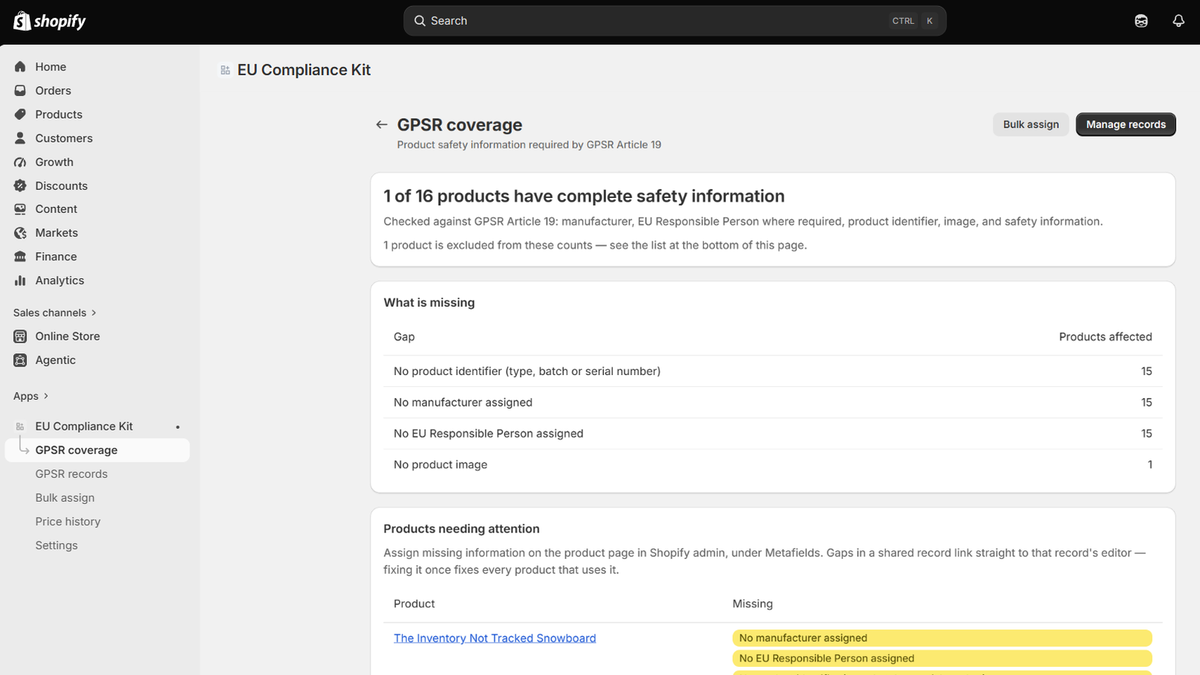The height and width of the screenshot is (675, 1200).
Task: Click the Customers person icon
Action: [20, 138]
